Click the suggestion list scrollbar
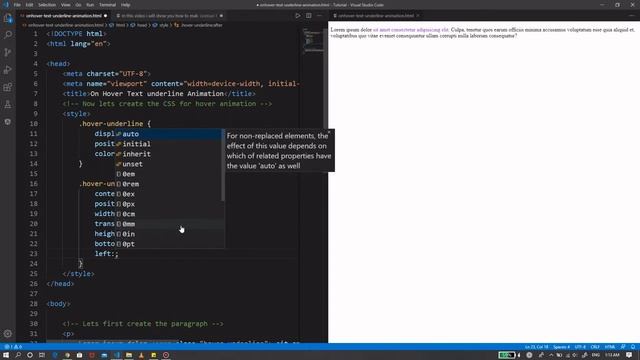The width and height of the screenshot is (640, 360). [x=223, y=165]
